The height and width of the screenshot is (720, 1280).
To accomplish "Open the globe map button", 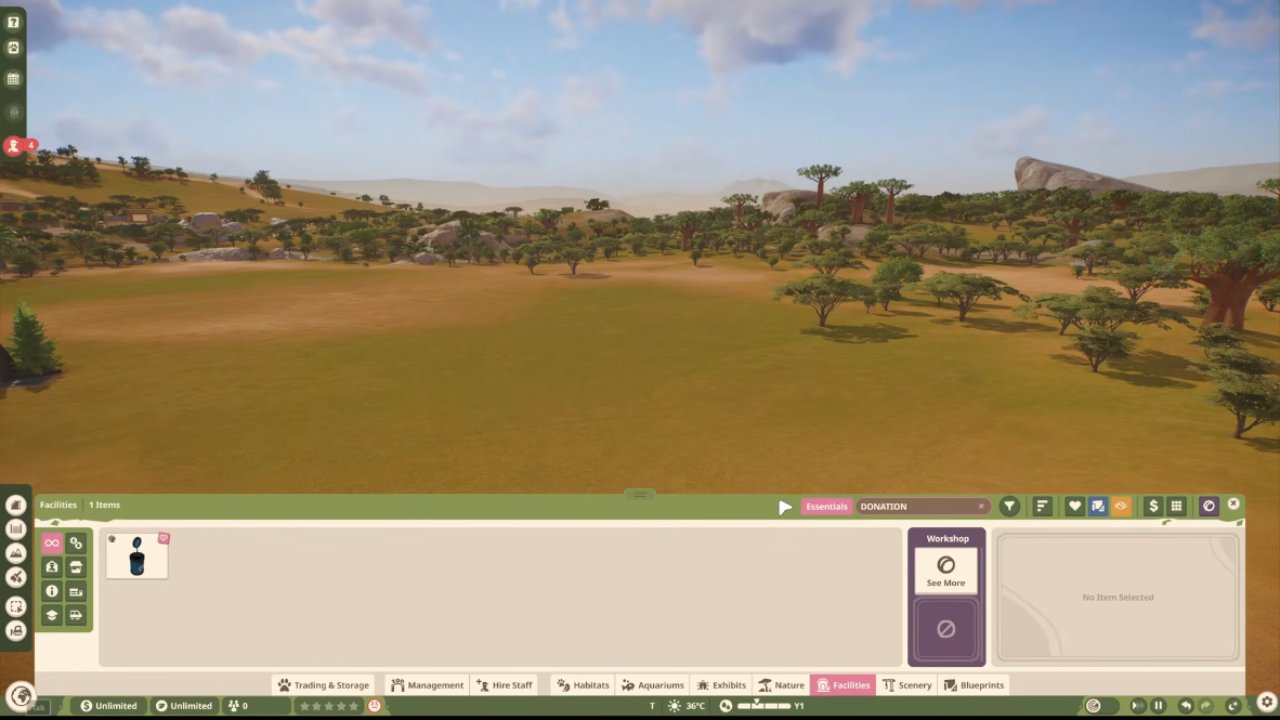I will point(19,696).
